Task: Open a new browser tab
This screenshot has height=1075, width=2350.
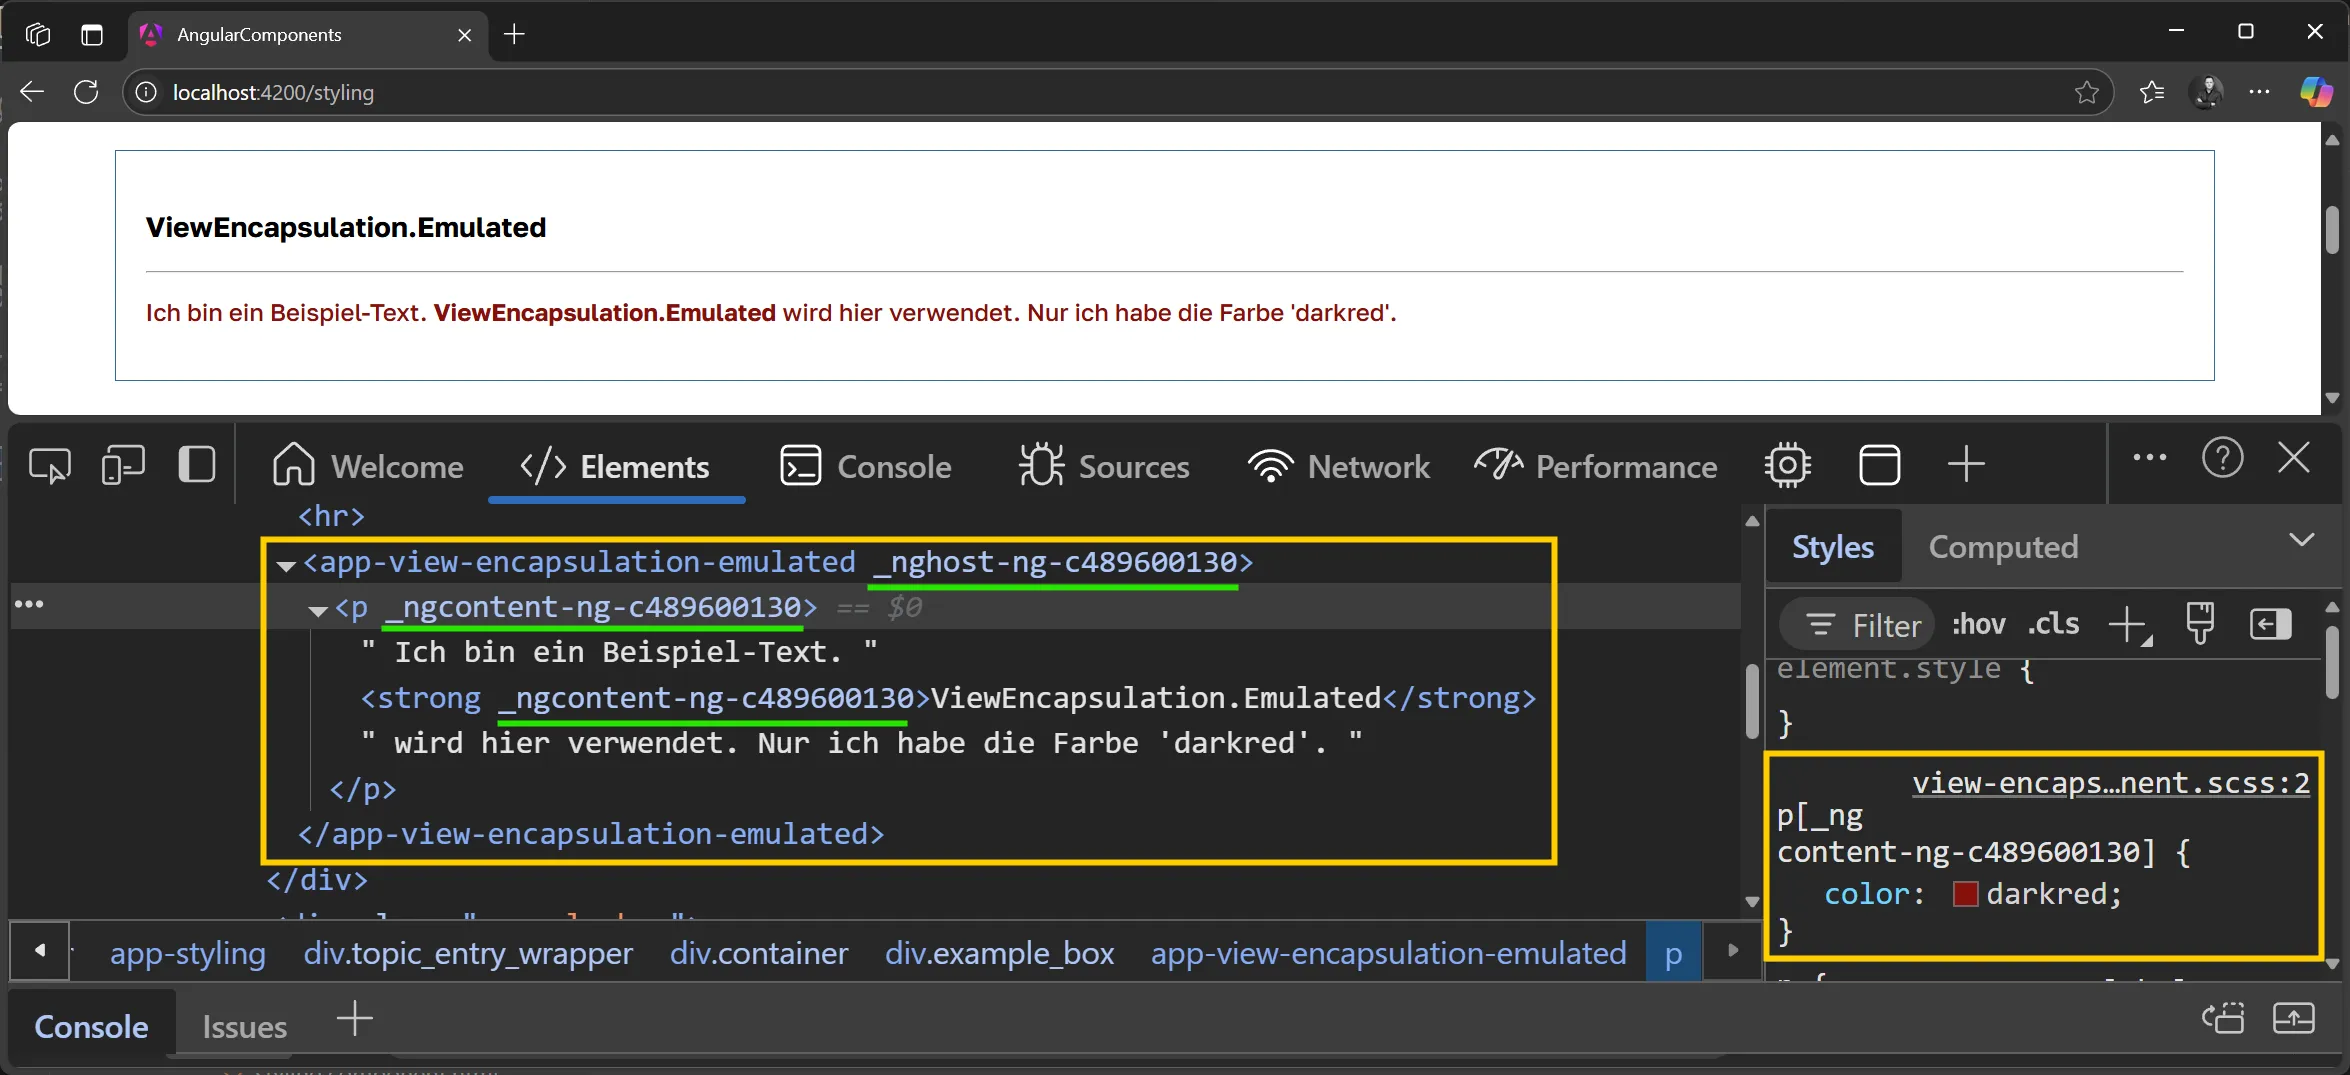Action: tap(514, 34)
